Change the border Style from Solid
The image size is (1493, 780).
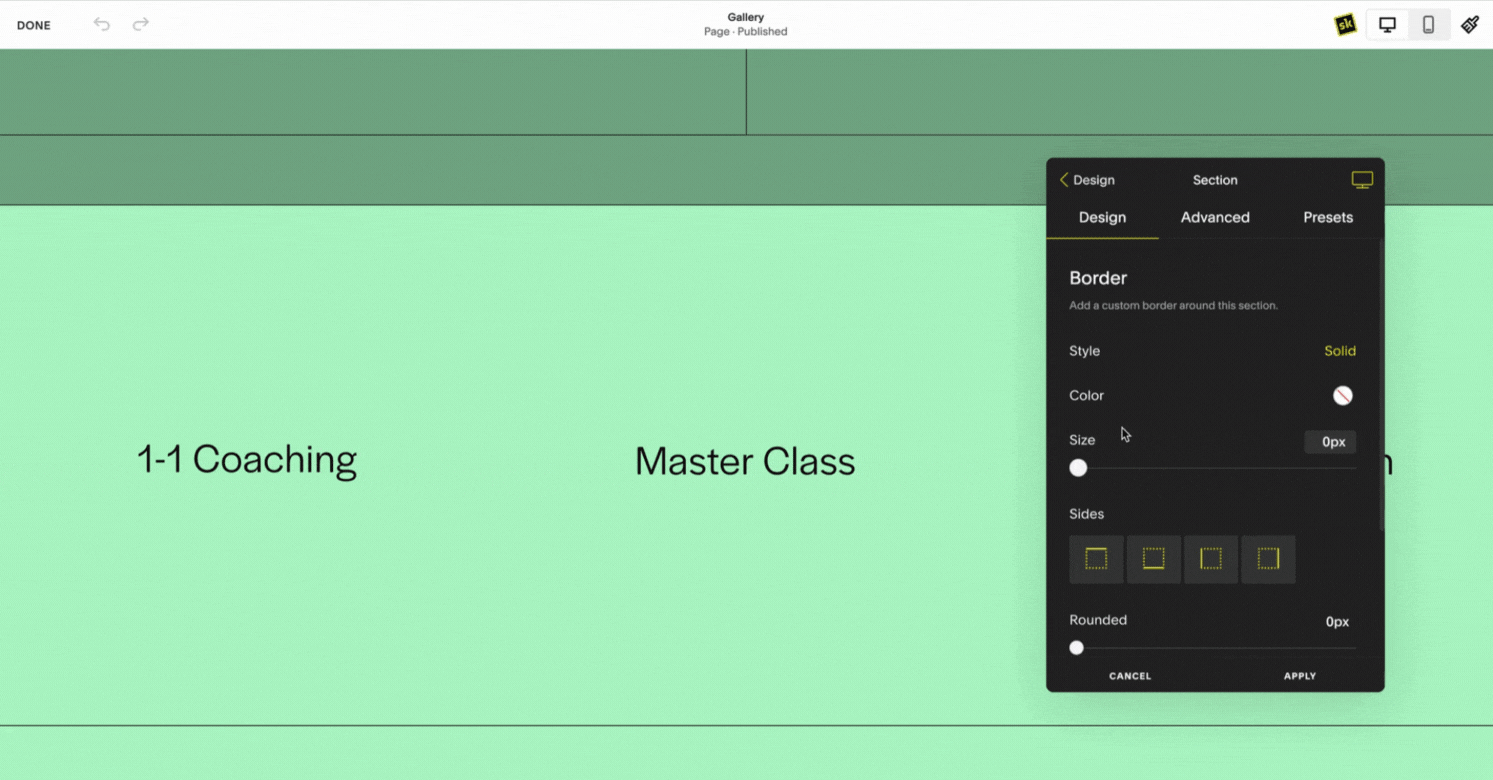point(1340,351)
